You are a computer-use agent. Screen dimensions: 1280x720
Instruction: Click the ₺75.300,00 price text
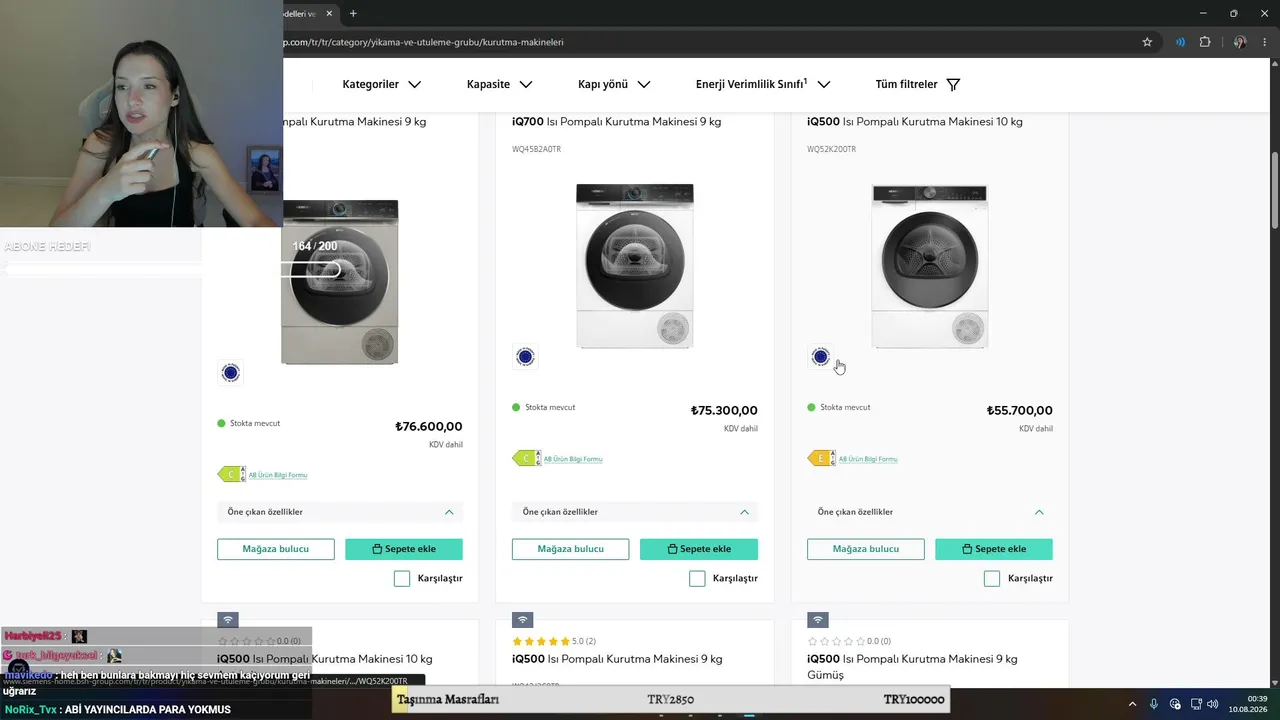coord(724,411)
